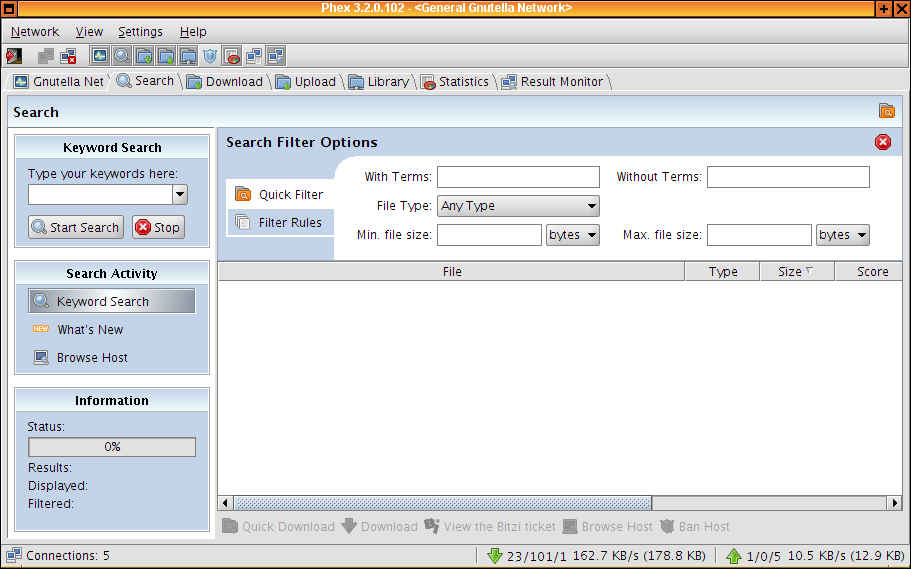The height and width of the screenshot is (569, 911).
Task: Switch to the Statistics tab
Action: tap(455, 82)
